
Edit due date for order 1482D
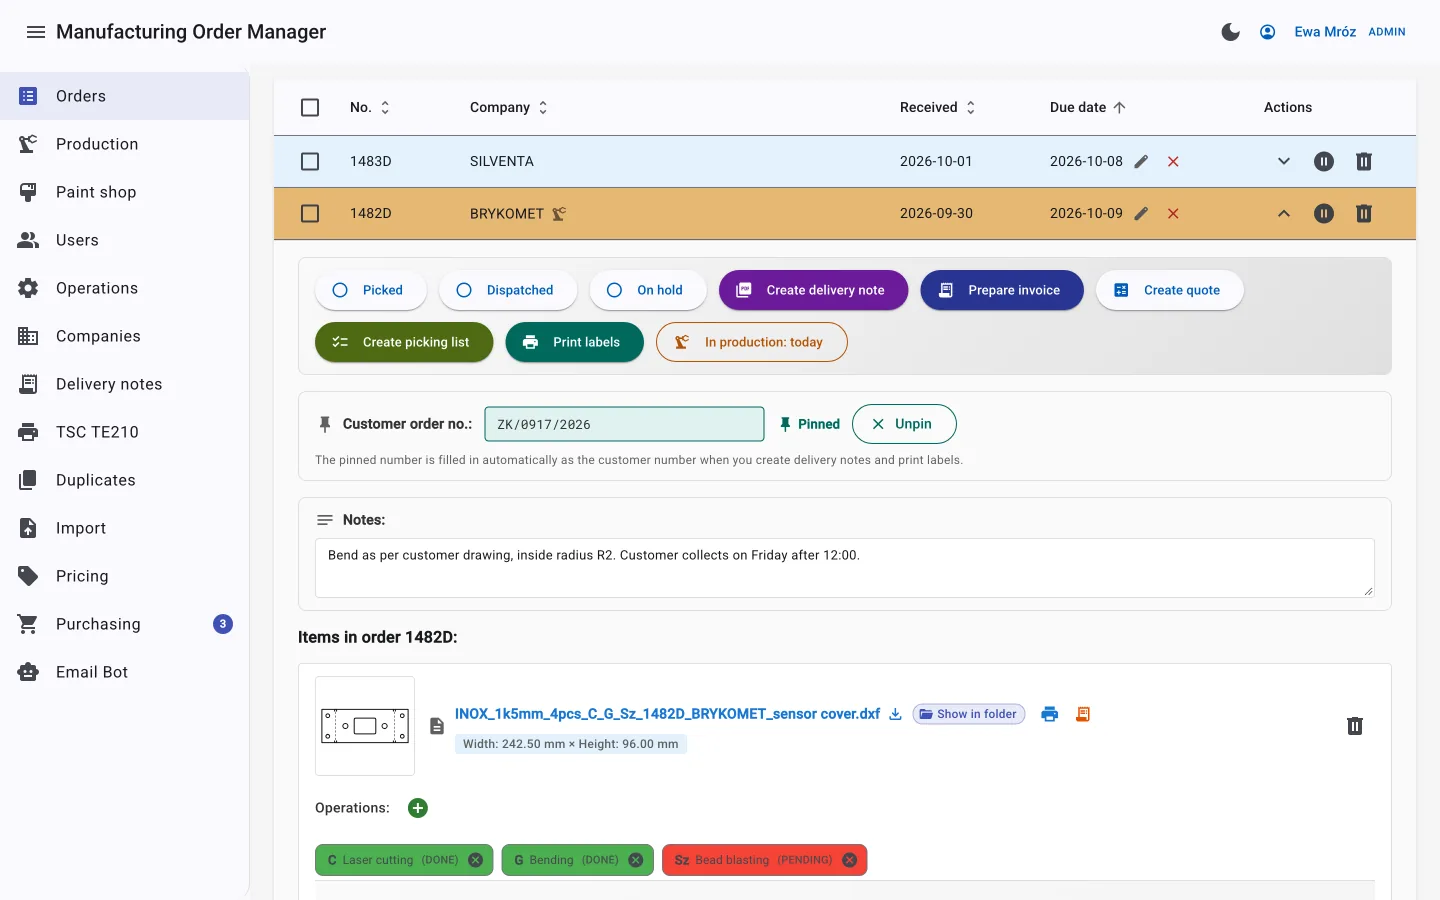coord(1141,213)
